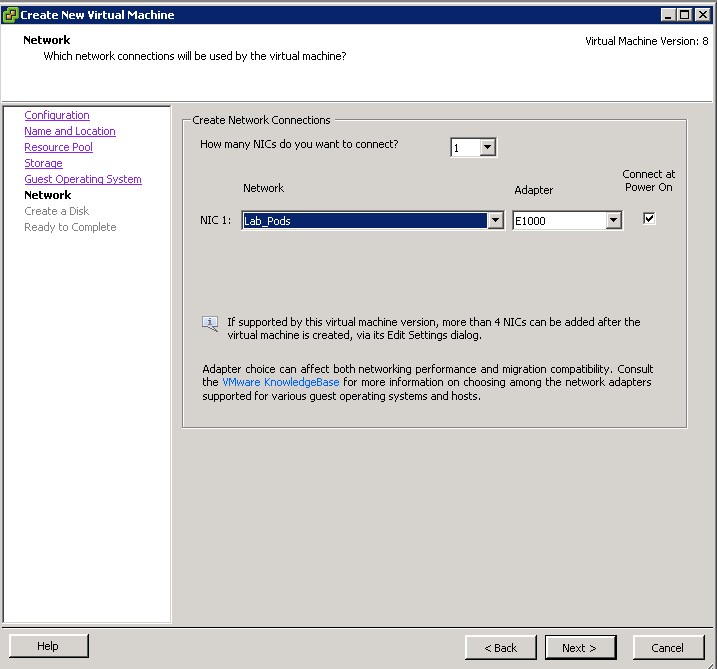Viewport: 717px width, 669px height.
Task: Jump to the Resource Pool step
Action: coord(59,147)
